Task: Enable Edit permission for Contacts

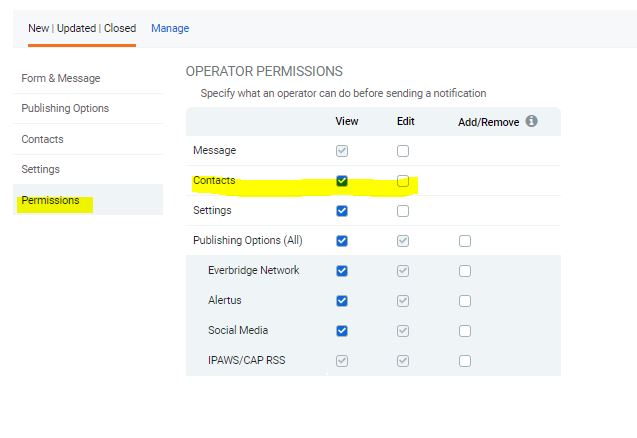Action: coord(403,181)
